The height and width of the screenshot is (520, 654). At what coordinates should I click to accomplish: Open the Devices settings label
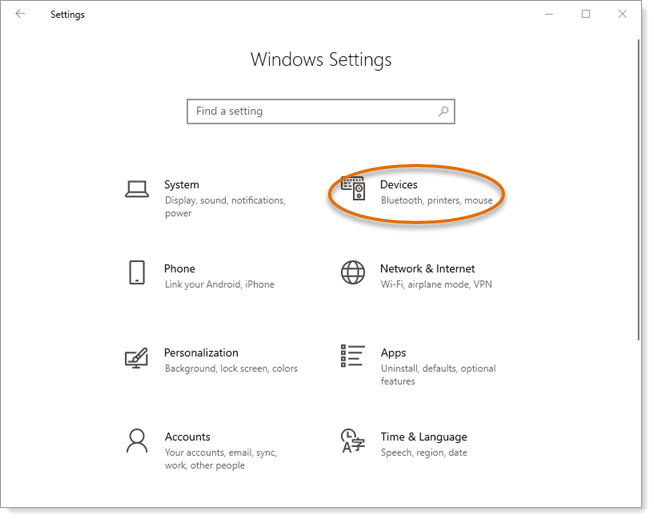pyautogui.click(x=399, y=185)
